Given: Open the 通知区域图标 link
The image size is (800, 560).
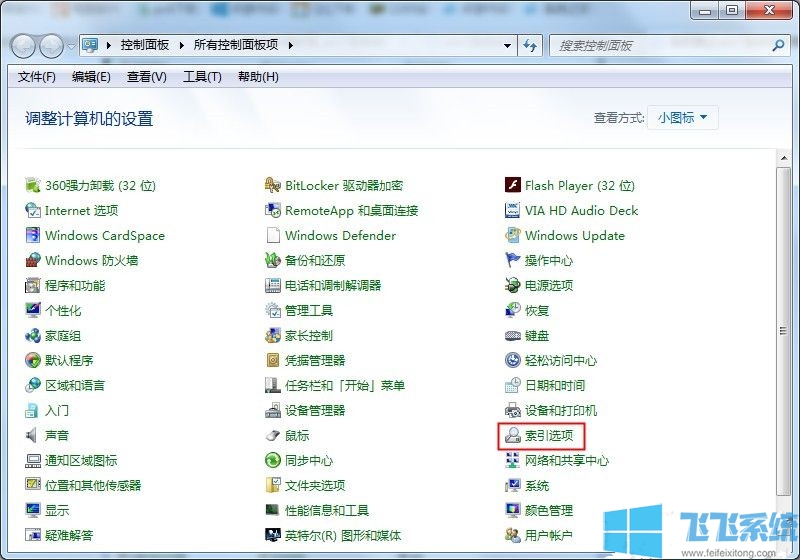Looking at the screenshot, I should pyautogui.click(x=81, y=461).
